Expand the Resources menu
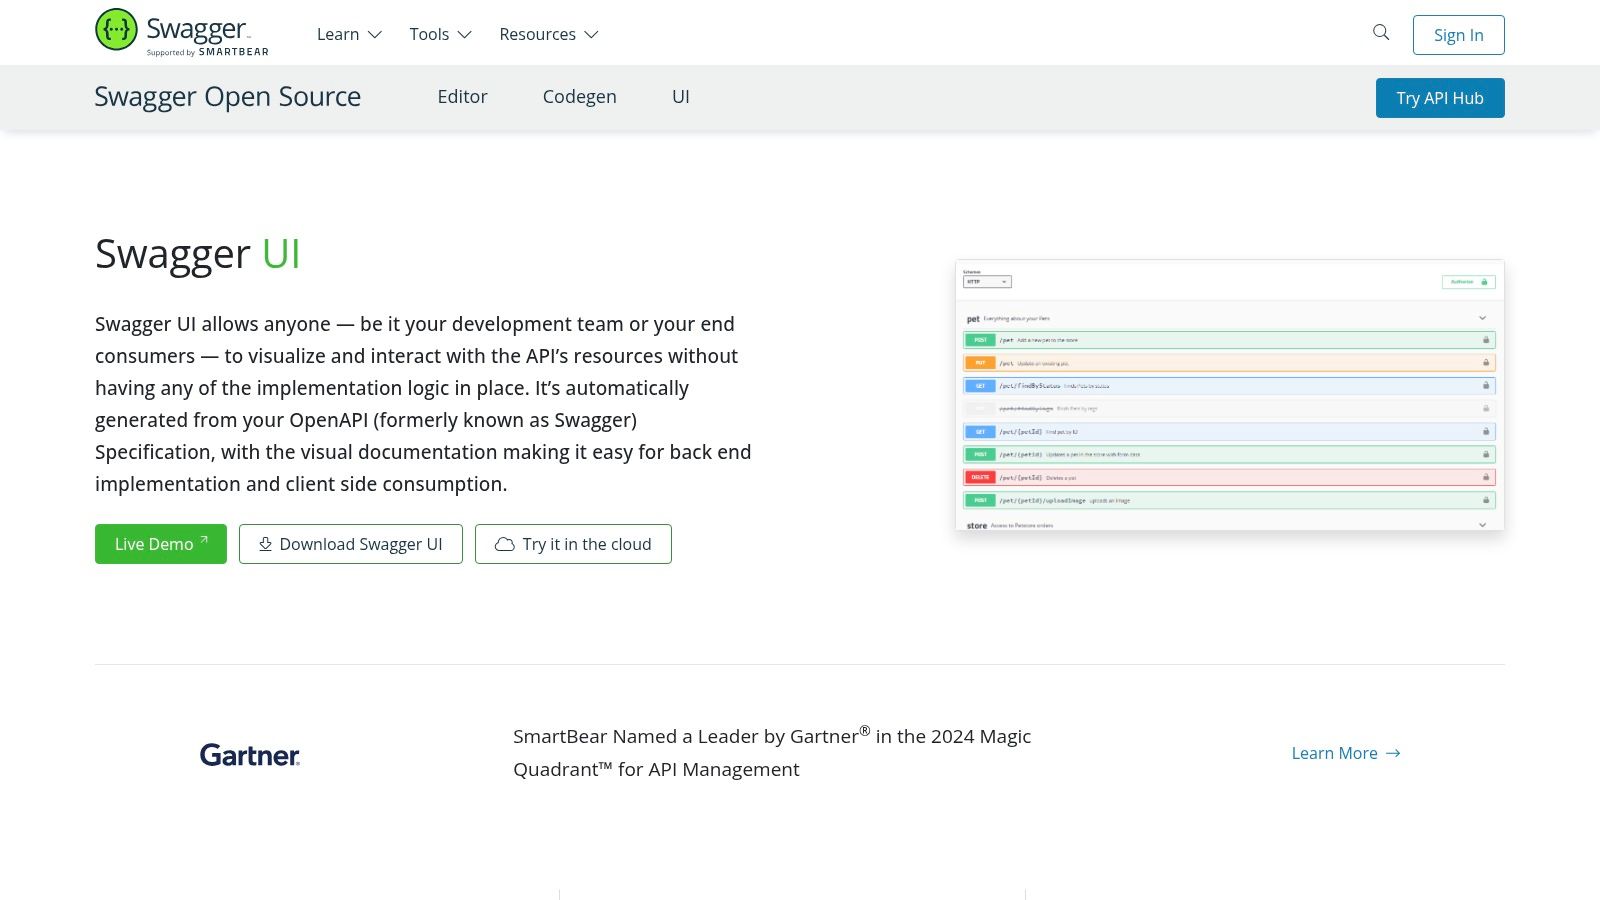 [549, 34]
